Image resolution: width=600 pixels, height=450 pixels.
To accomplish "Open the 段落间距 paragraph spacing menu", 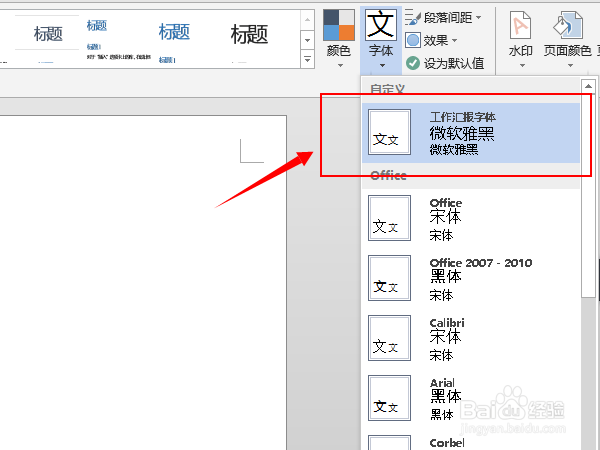I will [x=443, y=18].
